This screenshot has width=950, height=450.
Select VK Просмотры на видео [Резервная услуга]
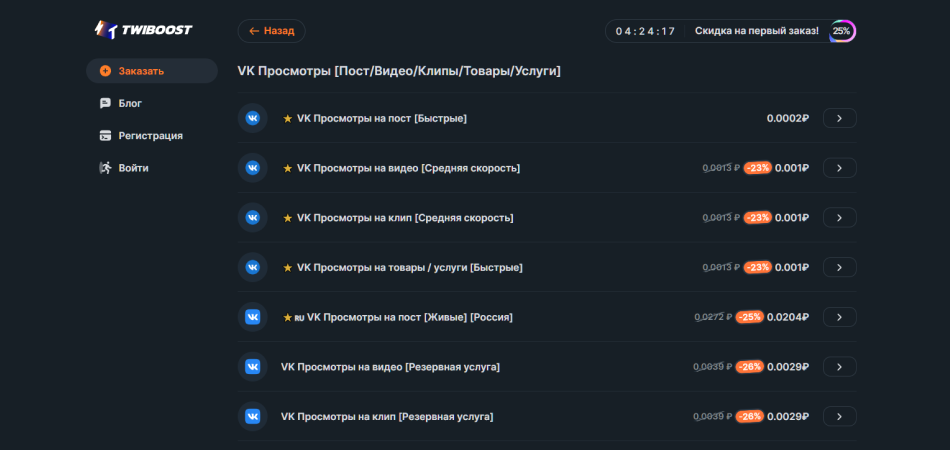click(390, 366)
